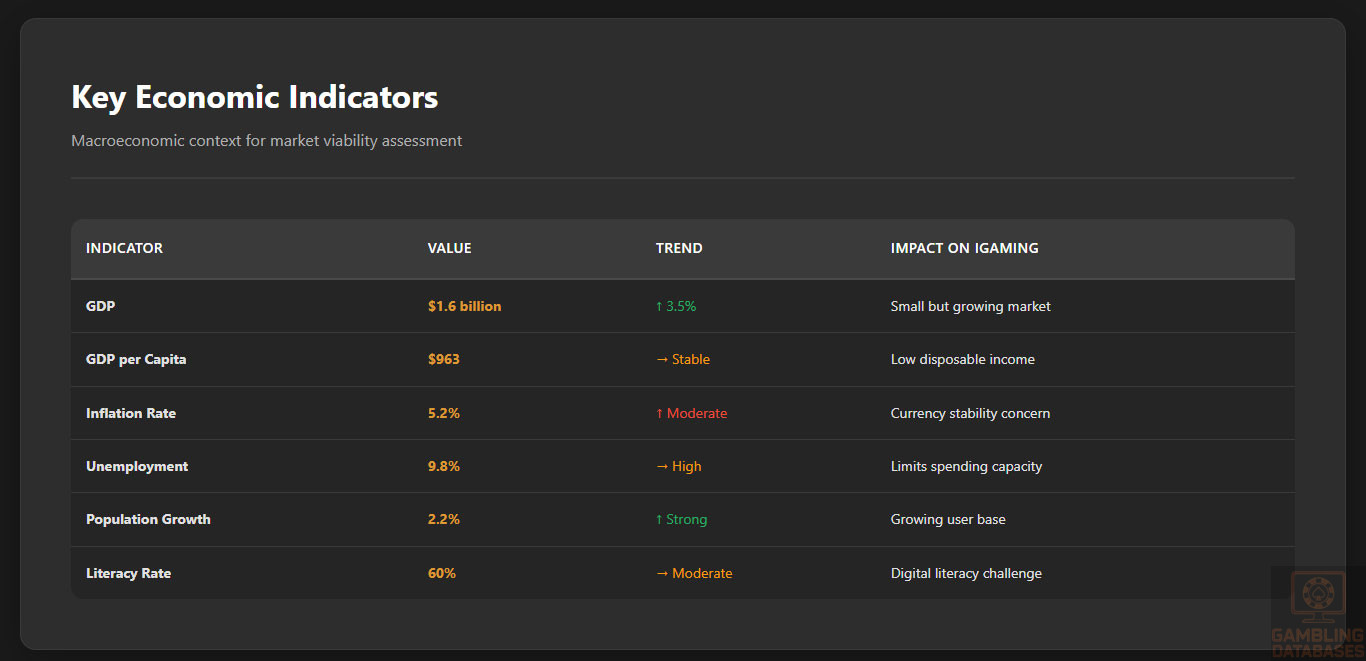Viewport: 1366px width, 661px height.
Task: Click the Value column header
Action: pyautogui.click(x=449, y=248)
